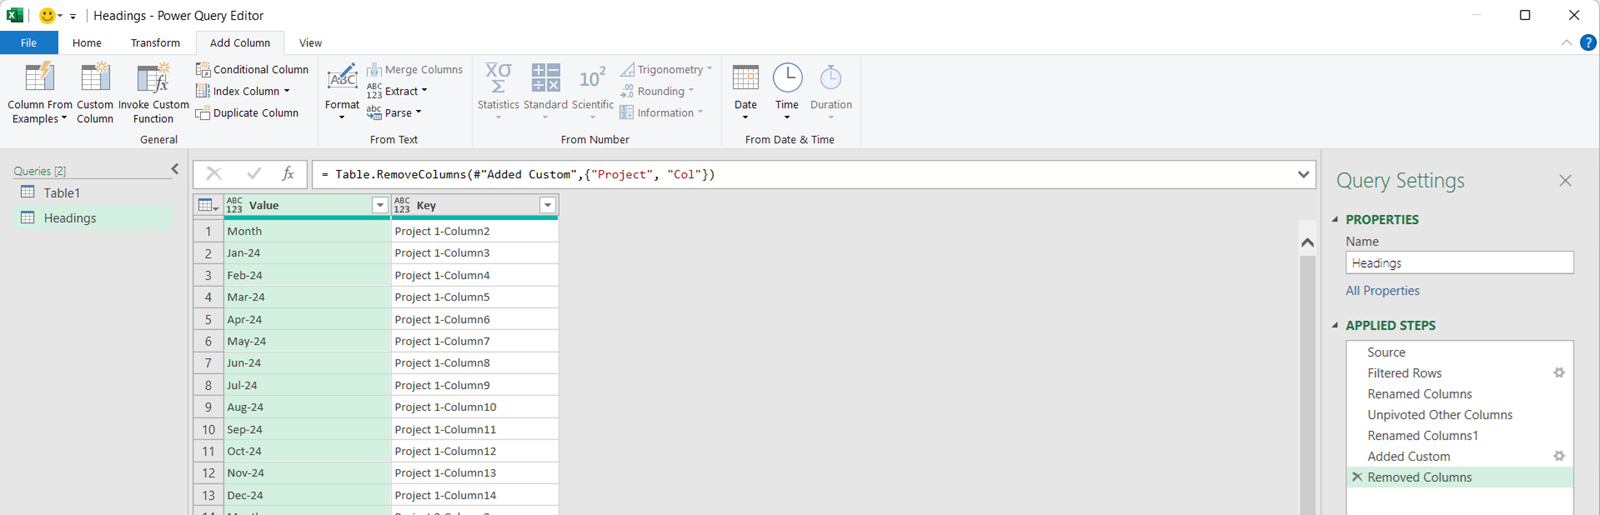Select the Renamed Columns step

pos(1460,394)
